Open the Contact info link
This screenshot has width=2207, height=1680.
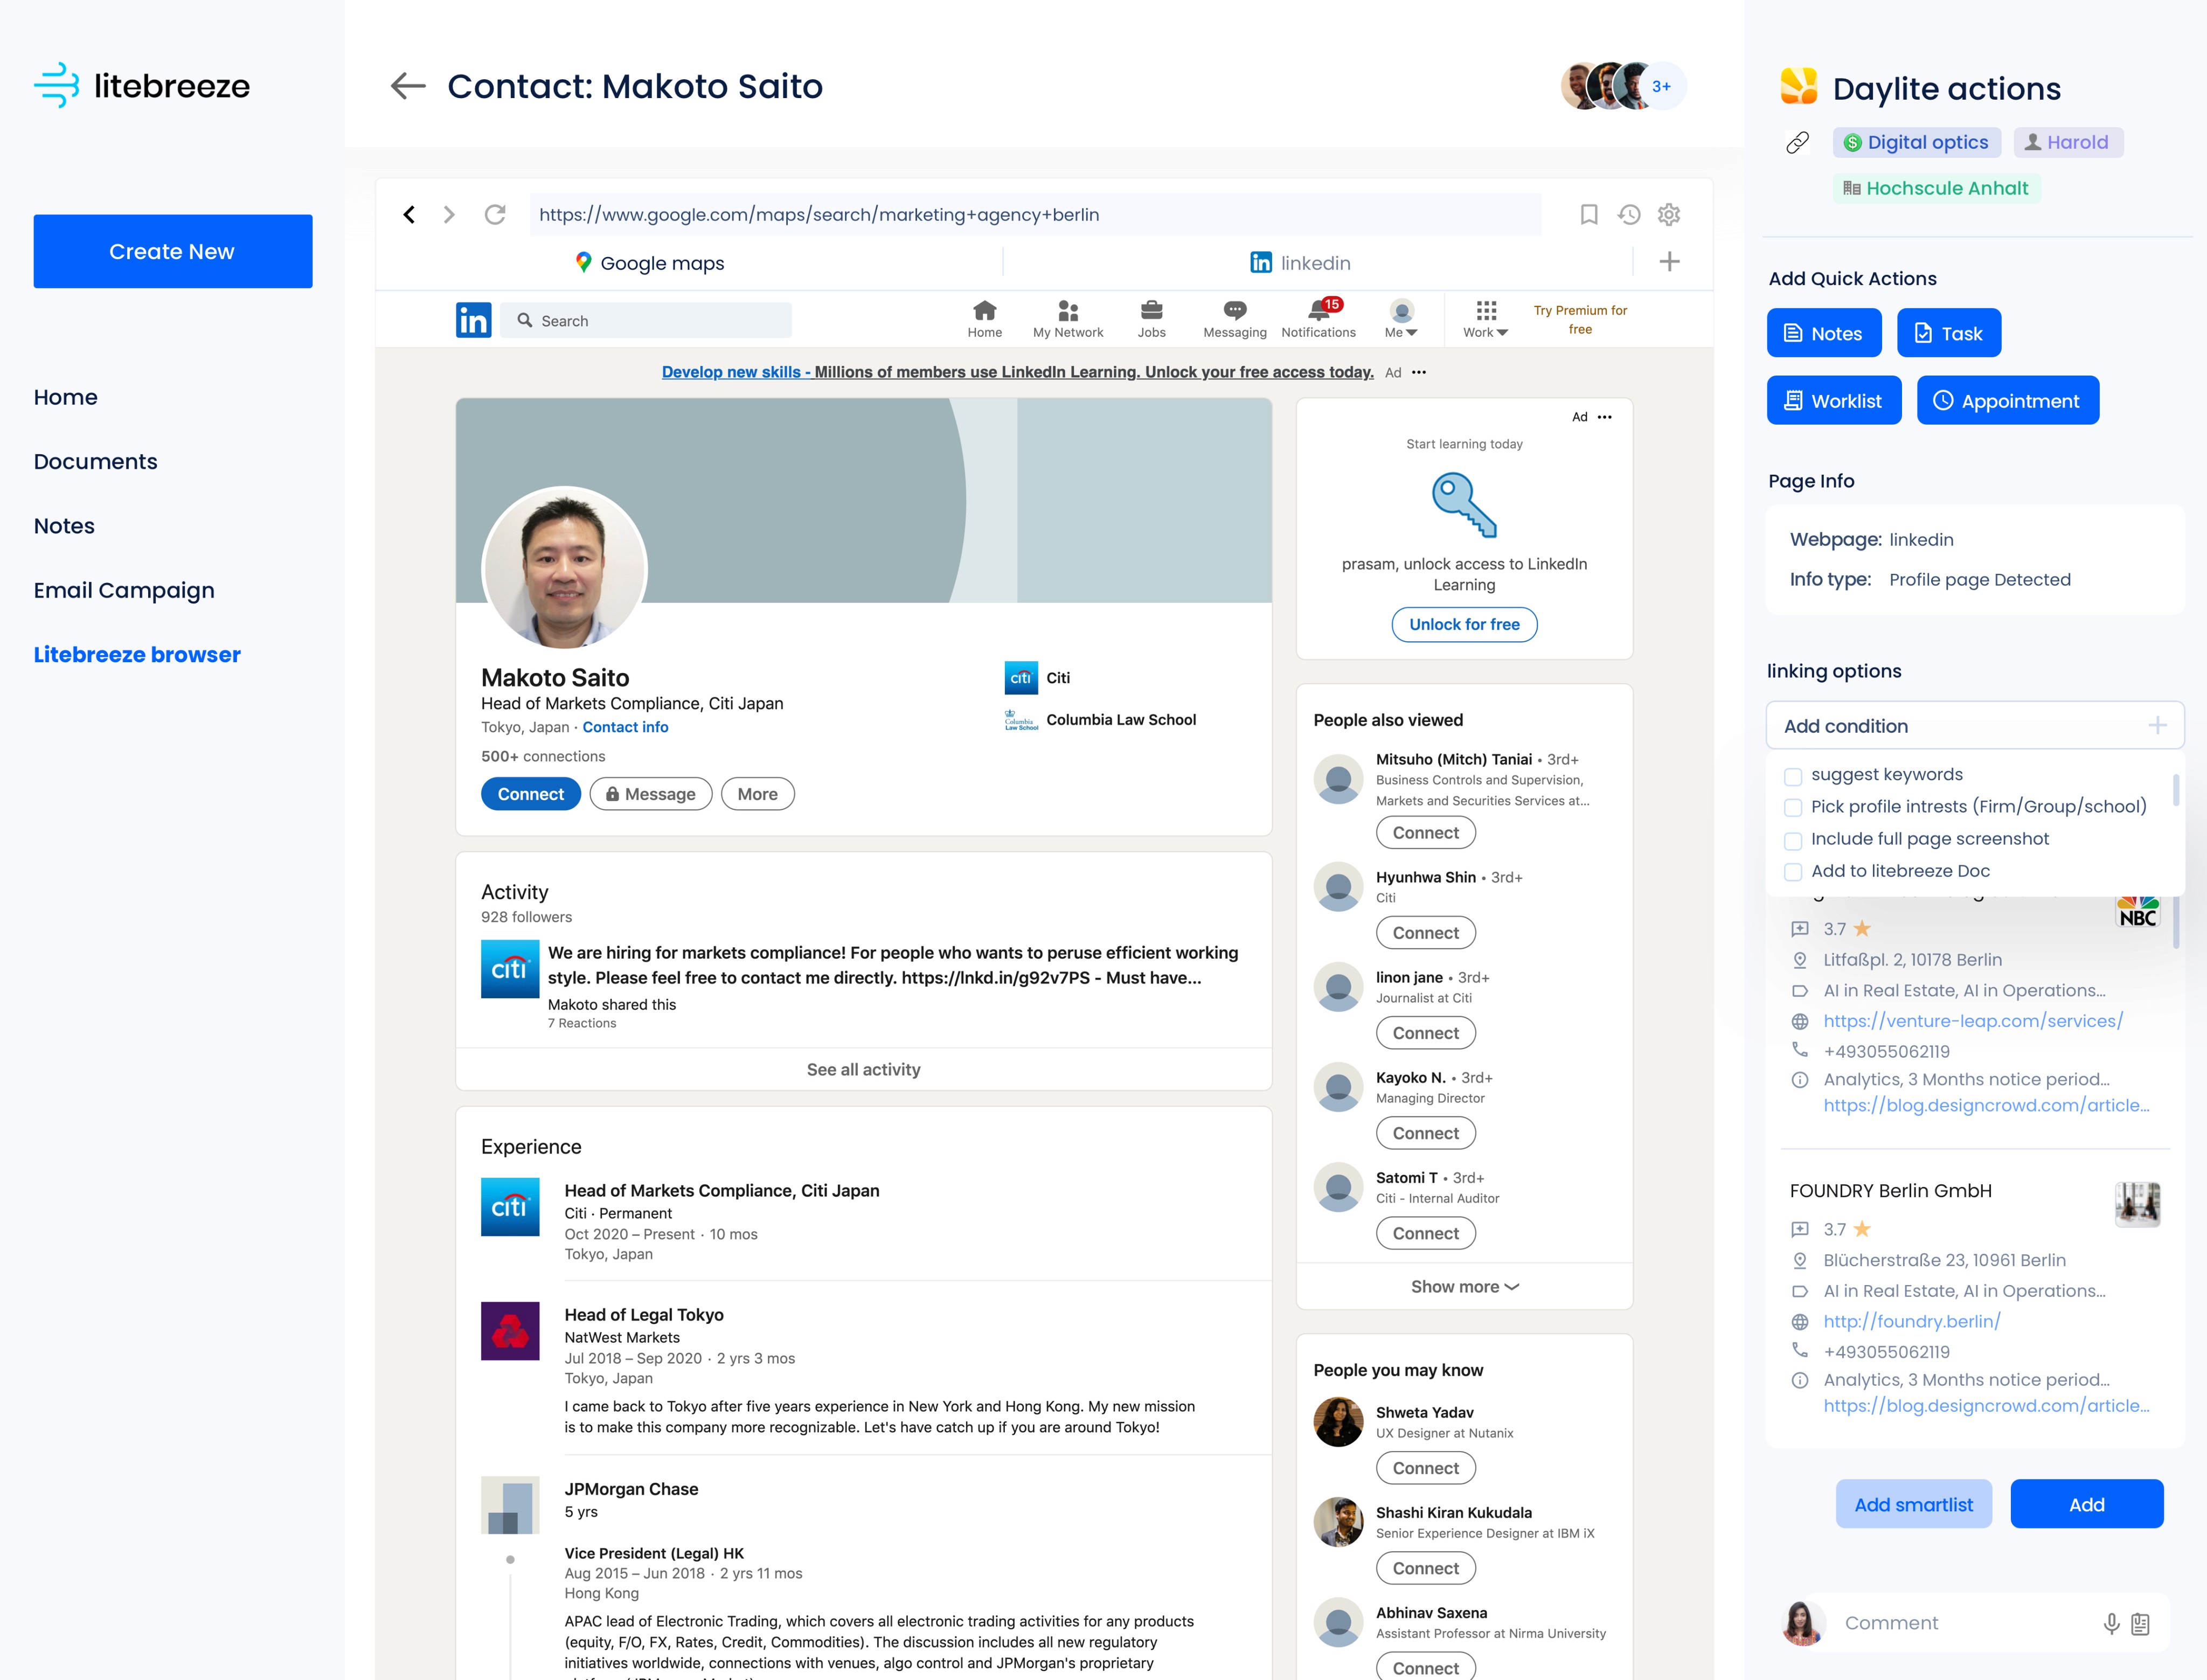(x=625, y=727)
